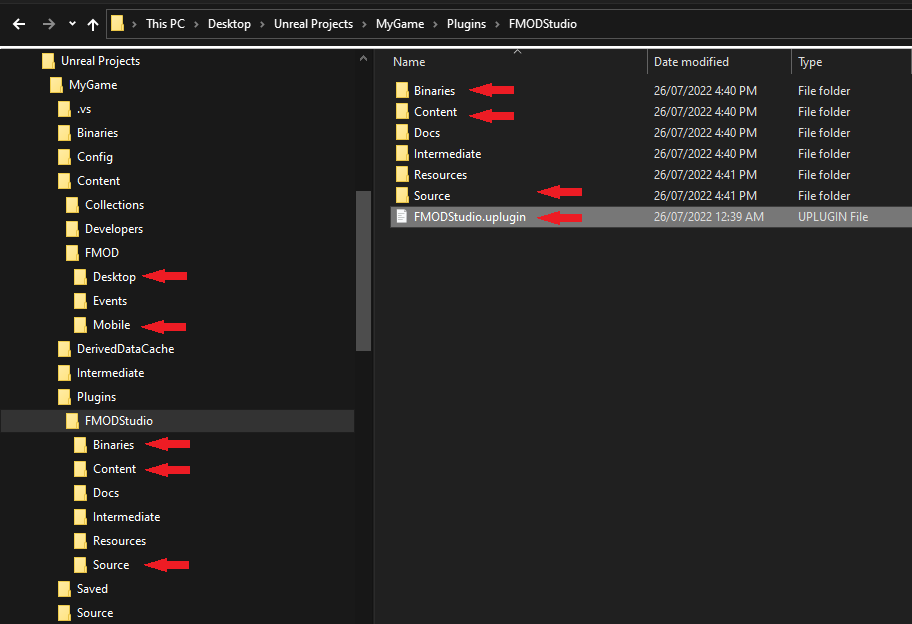Open Desktop folder under FMOD
The image size is (912, 624).
point(114,277)
